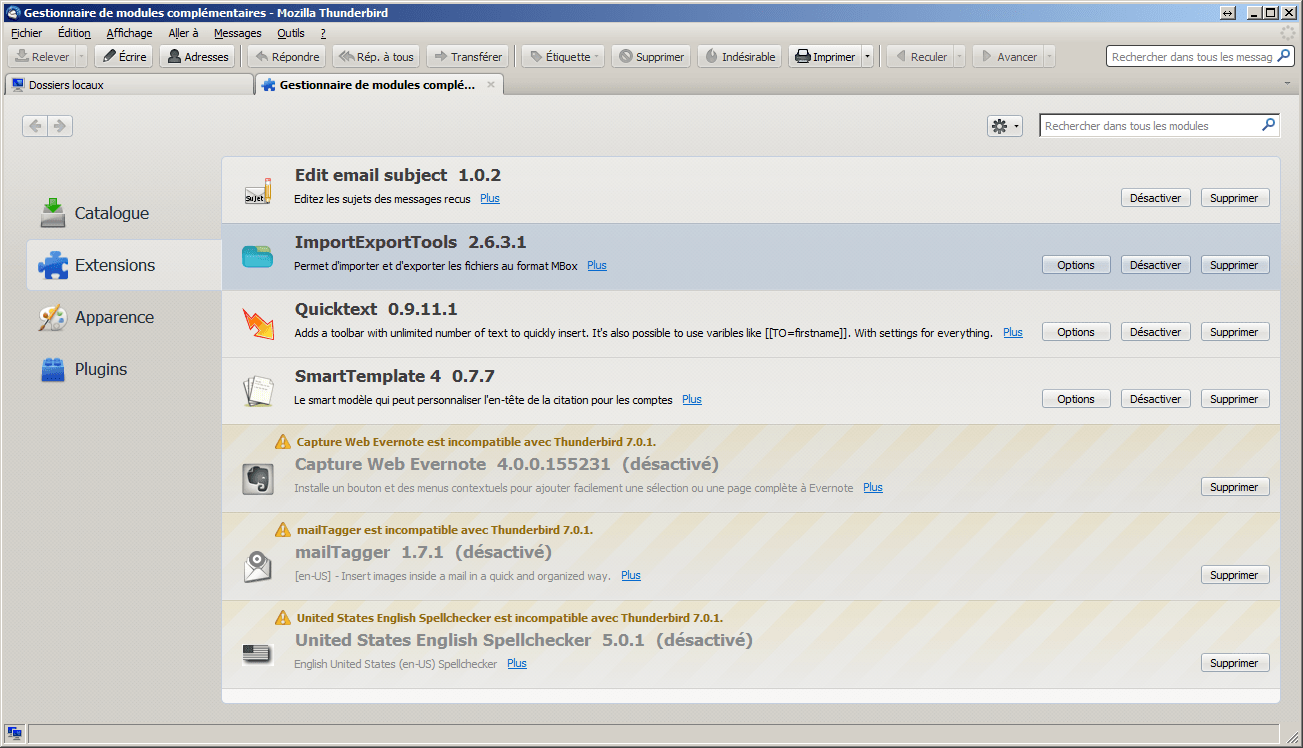Open the Adresses address book
This screenshot has width=1303, height=748.
coord(198,57)
